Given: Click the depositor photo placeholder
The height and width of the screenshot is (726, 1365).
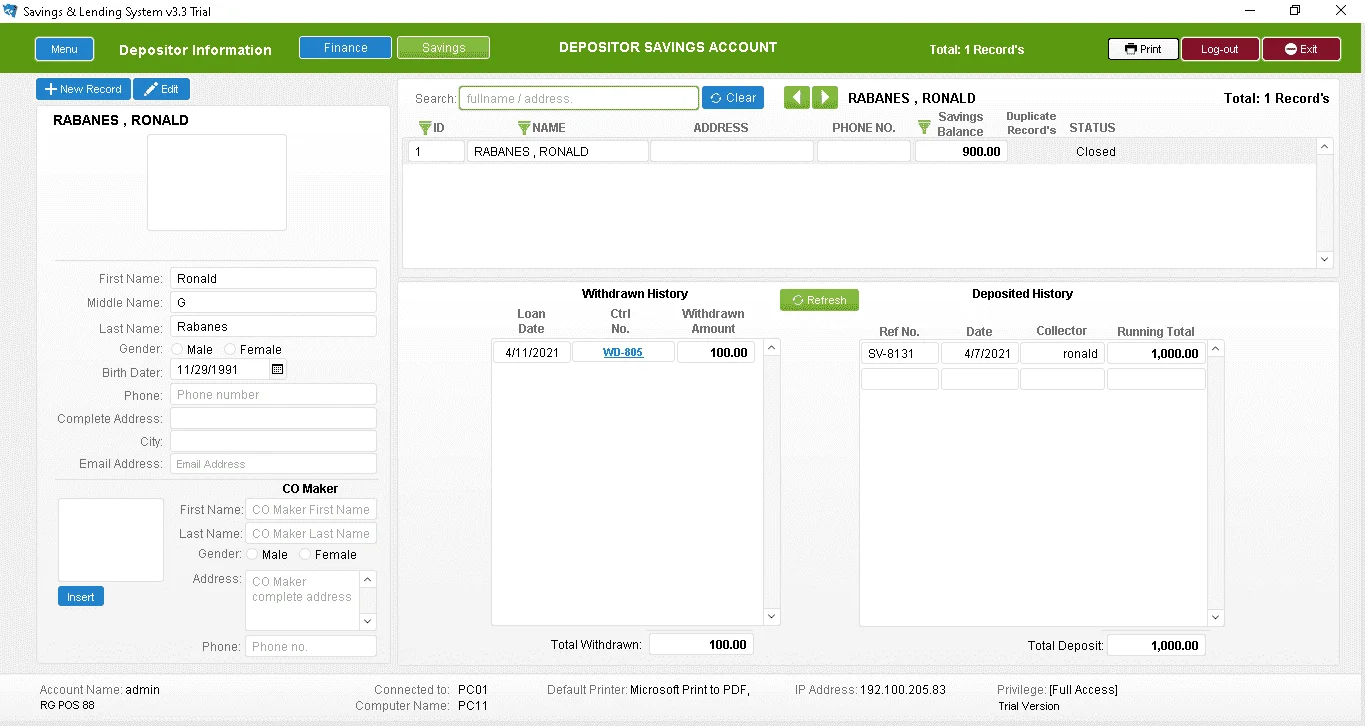Looking at the screenshot, I should pos(217,182).
